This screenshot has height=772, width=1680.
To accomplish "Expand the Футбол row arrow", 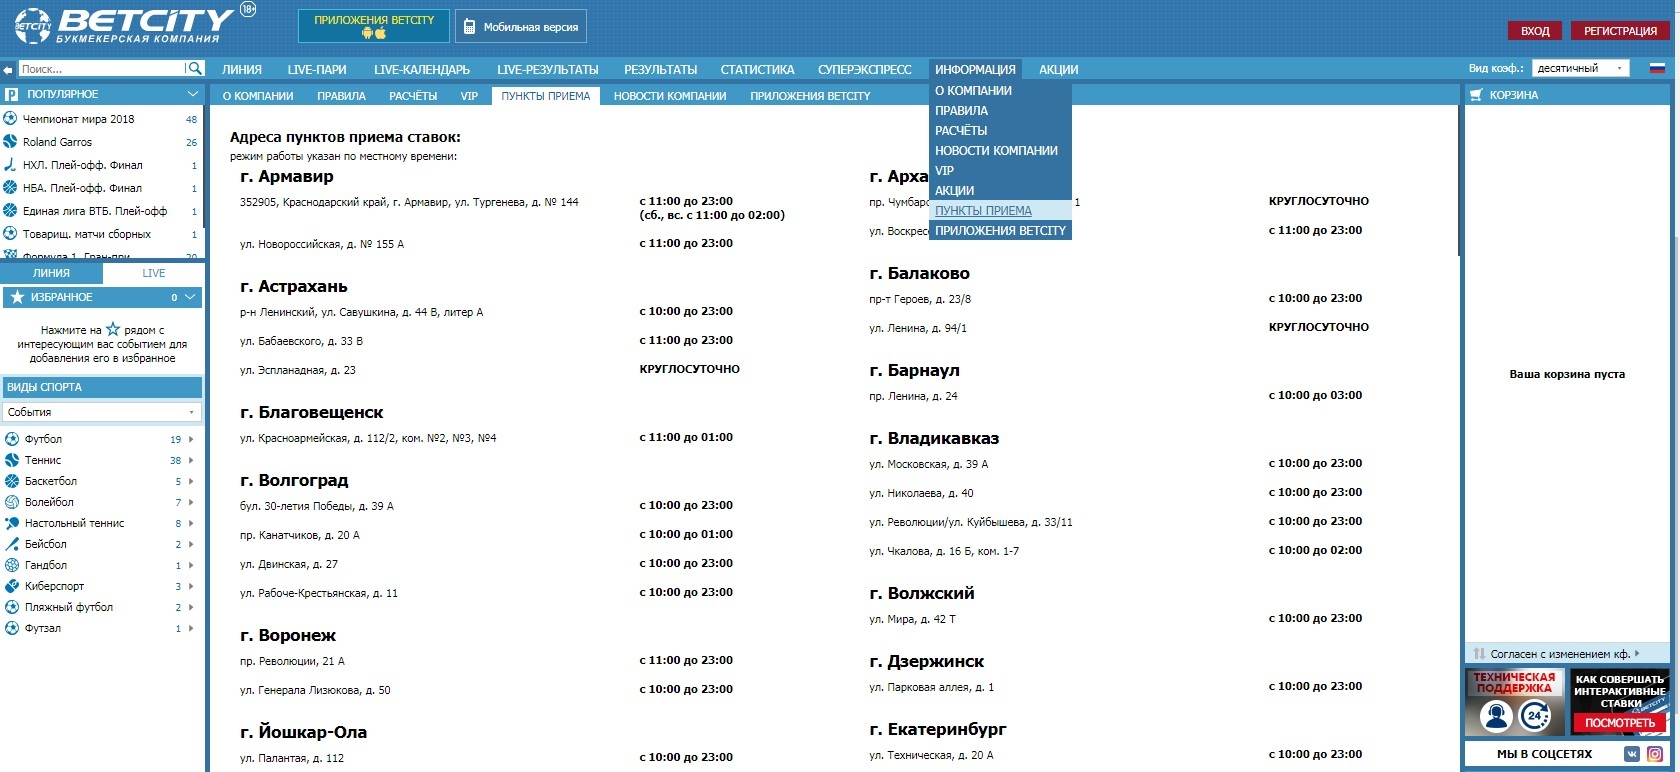I will [191, 439].
